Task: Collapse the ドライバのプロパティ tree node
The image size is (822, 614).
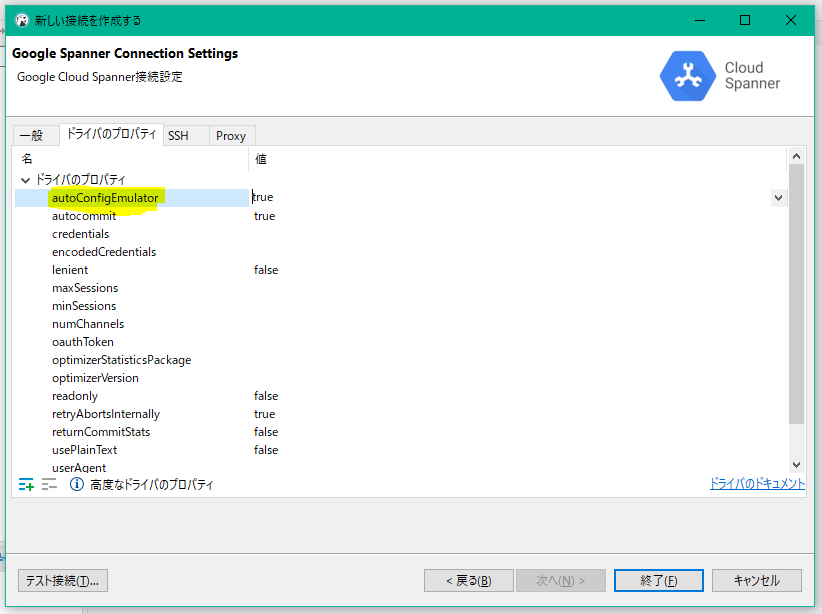Action: click(x=25, y=180)
